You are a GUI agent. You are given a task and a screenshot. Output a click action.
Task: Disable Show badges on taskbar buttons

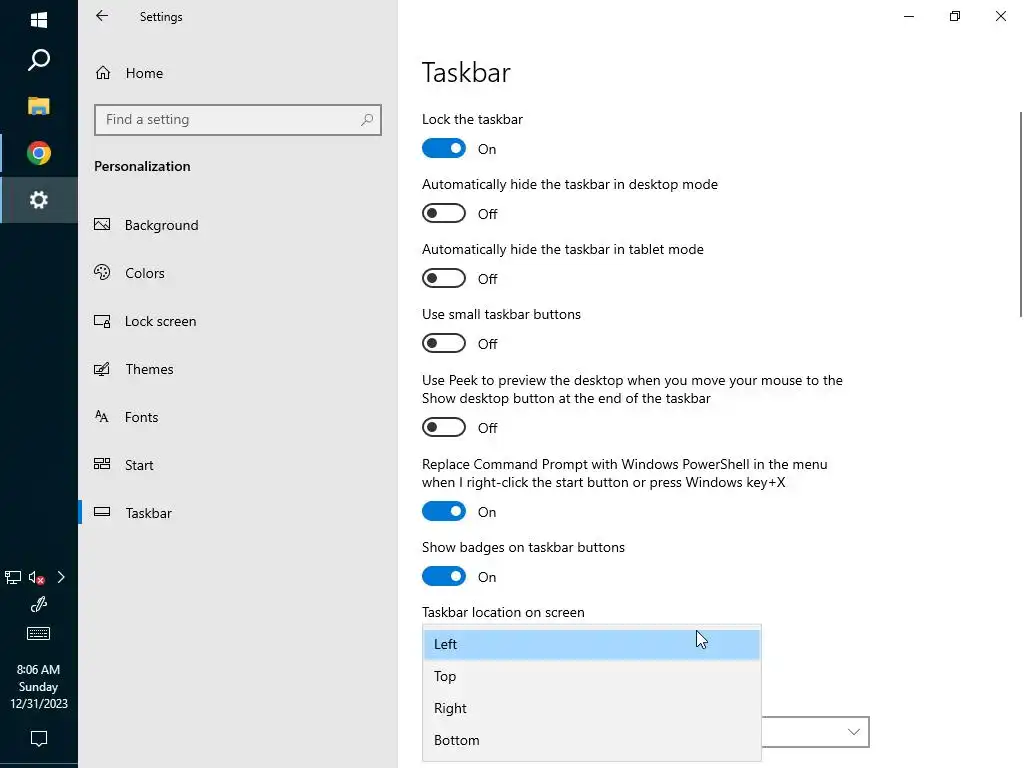(x=444, y=577)
